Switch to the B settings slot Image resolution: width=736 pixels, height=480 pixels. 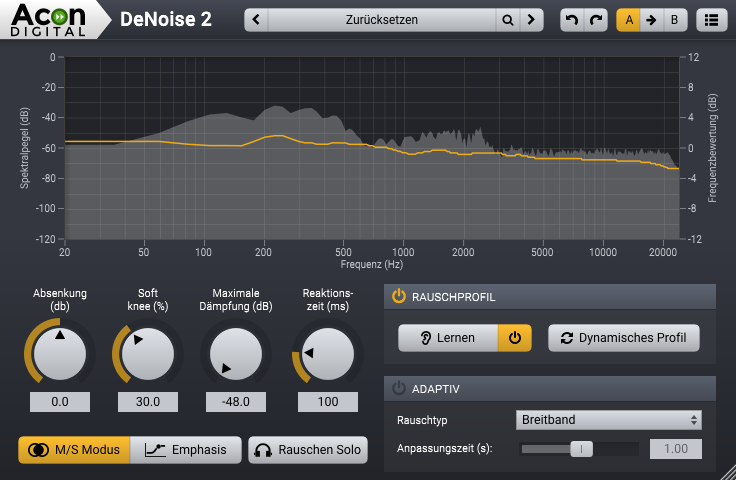[x=674, y=19]
